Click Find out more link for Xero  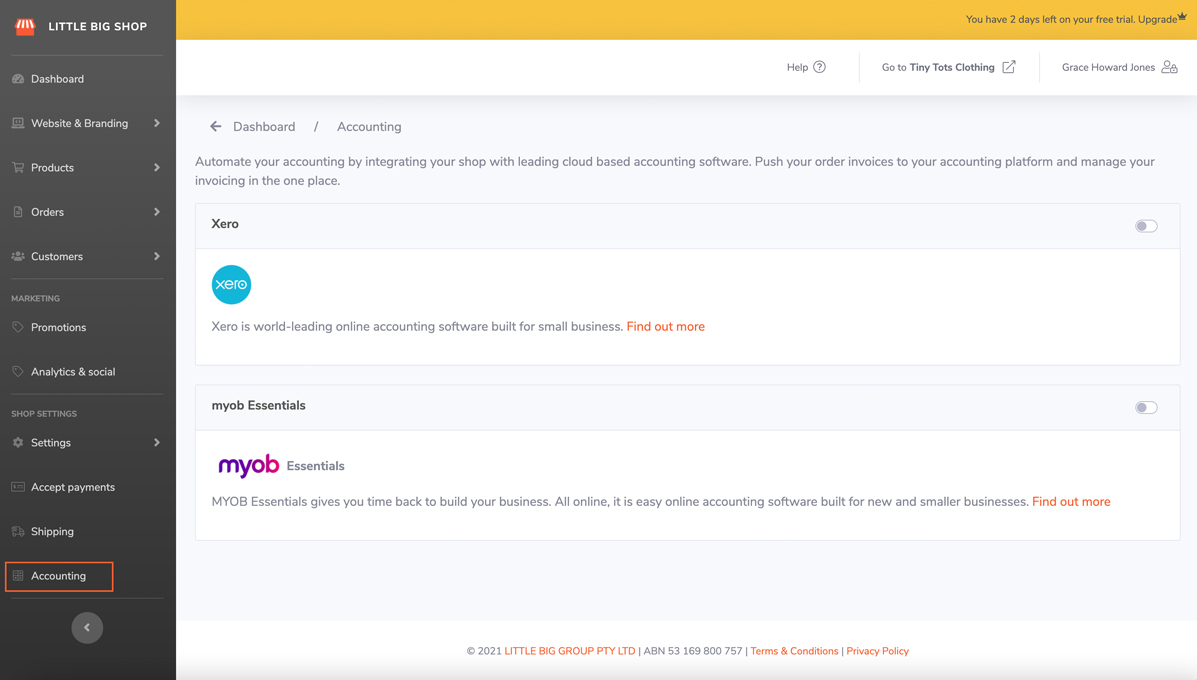click(x=665, y=327)
